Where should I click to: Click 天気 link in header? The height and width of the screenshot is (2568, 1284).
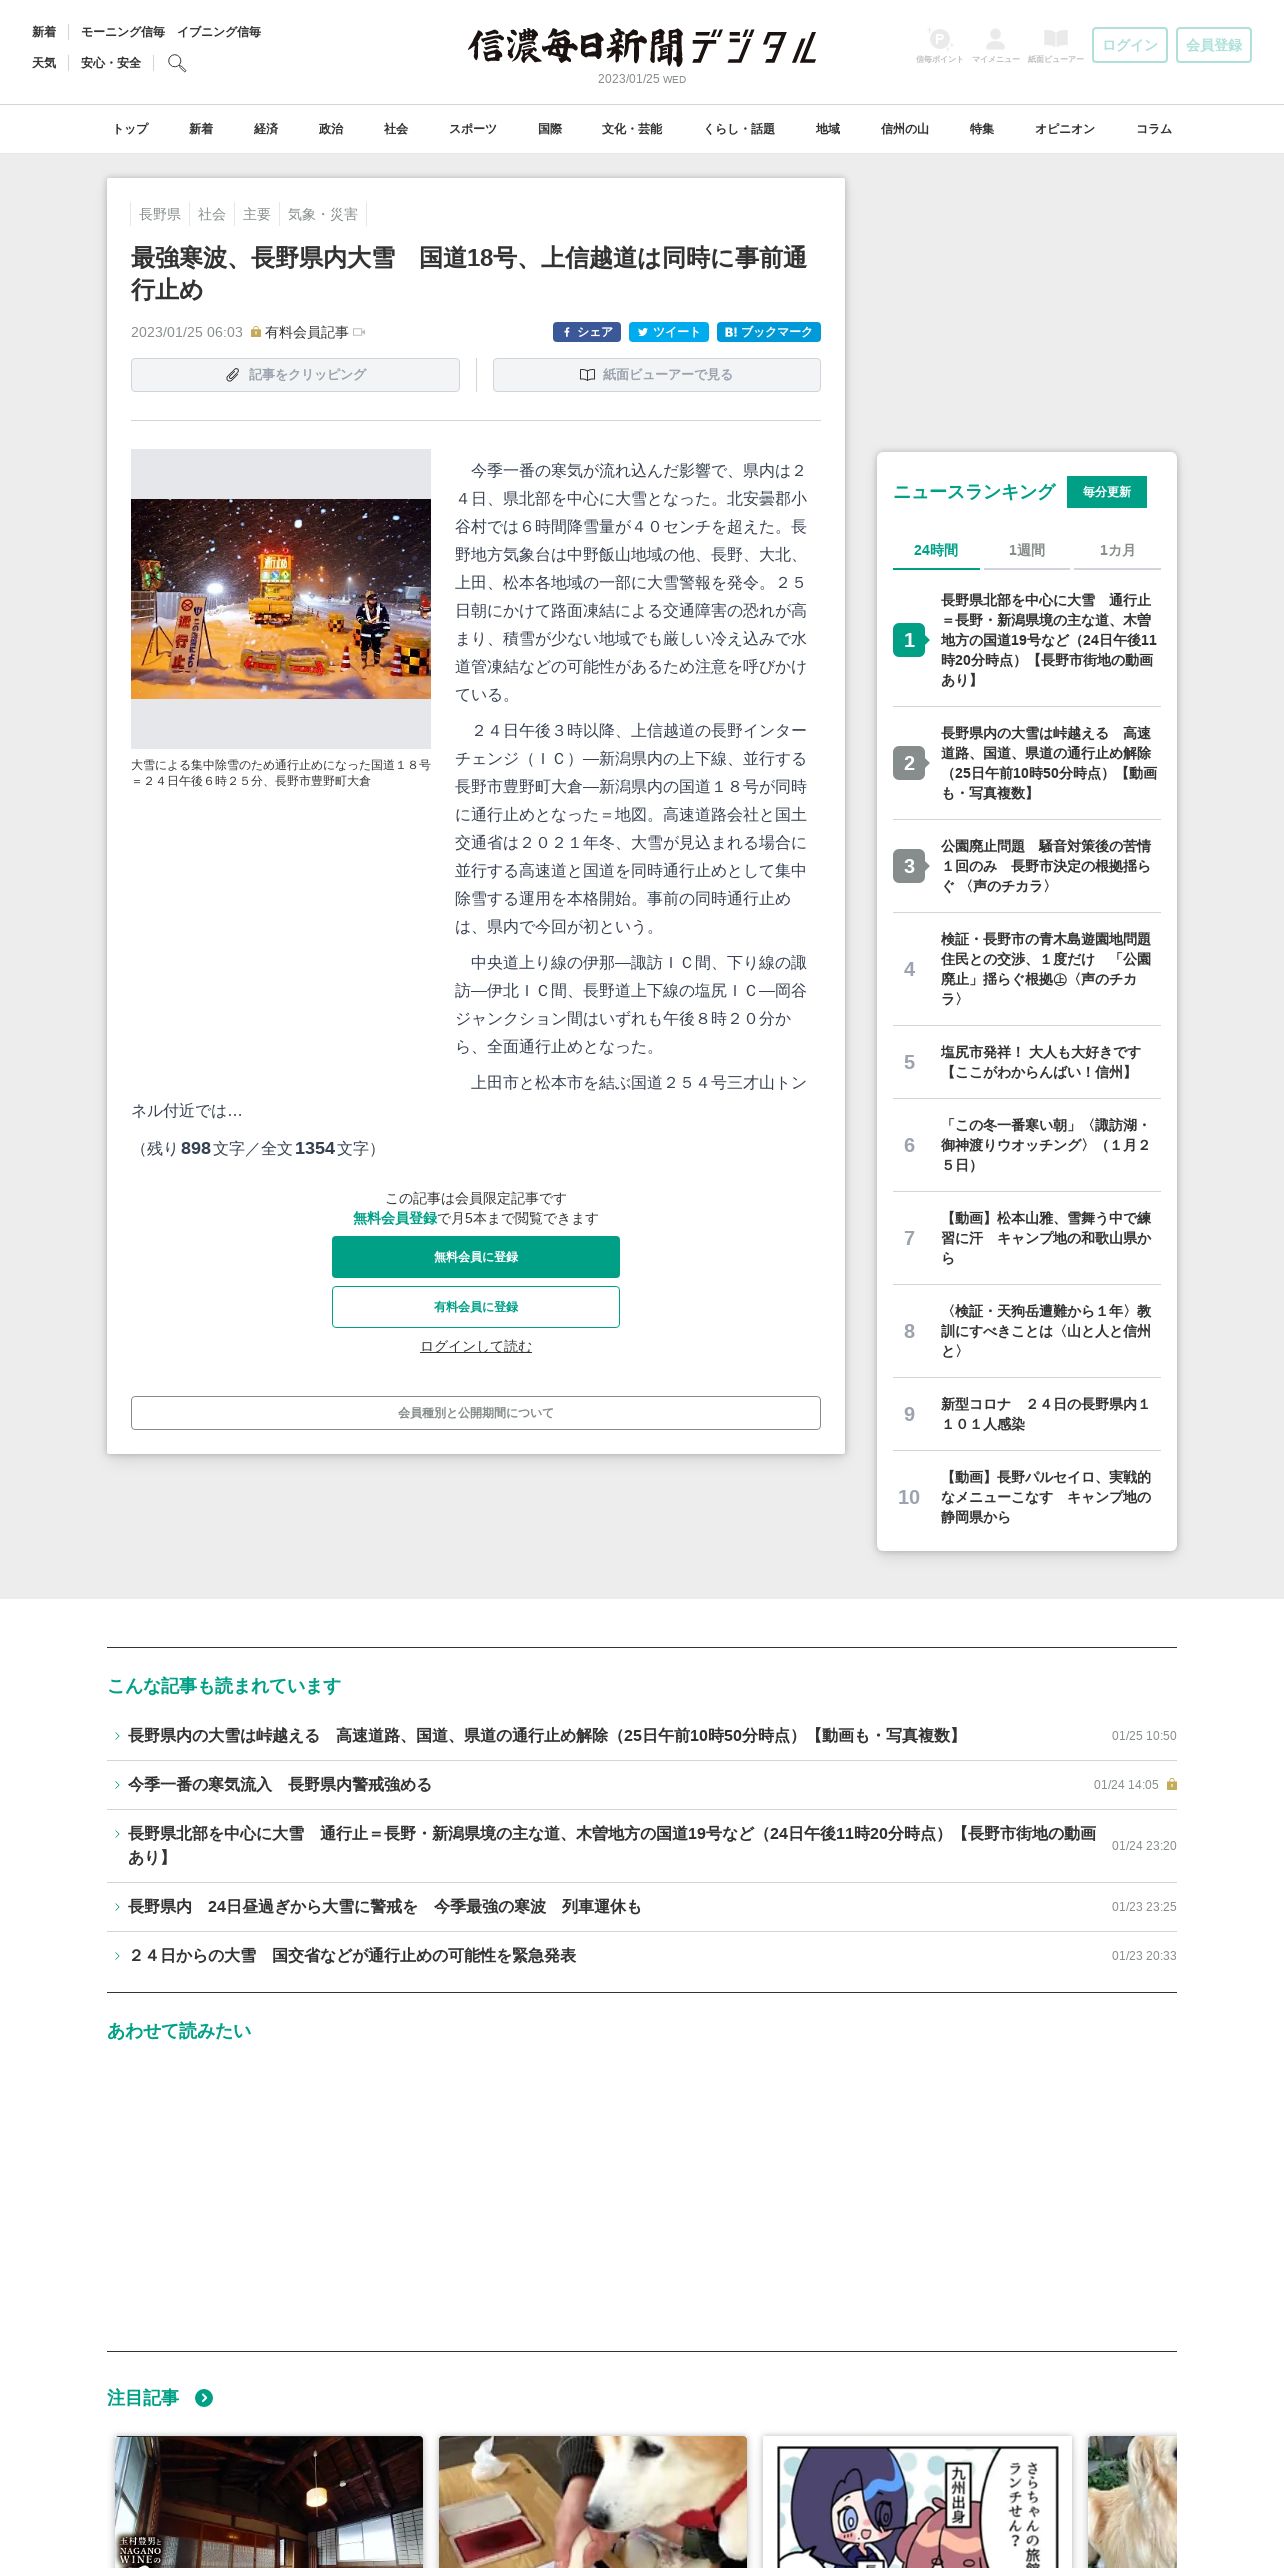pyautogui.click(x=44, y=63)
